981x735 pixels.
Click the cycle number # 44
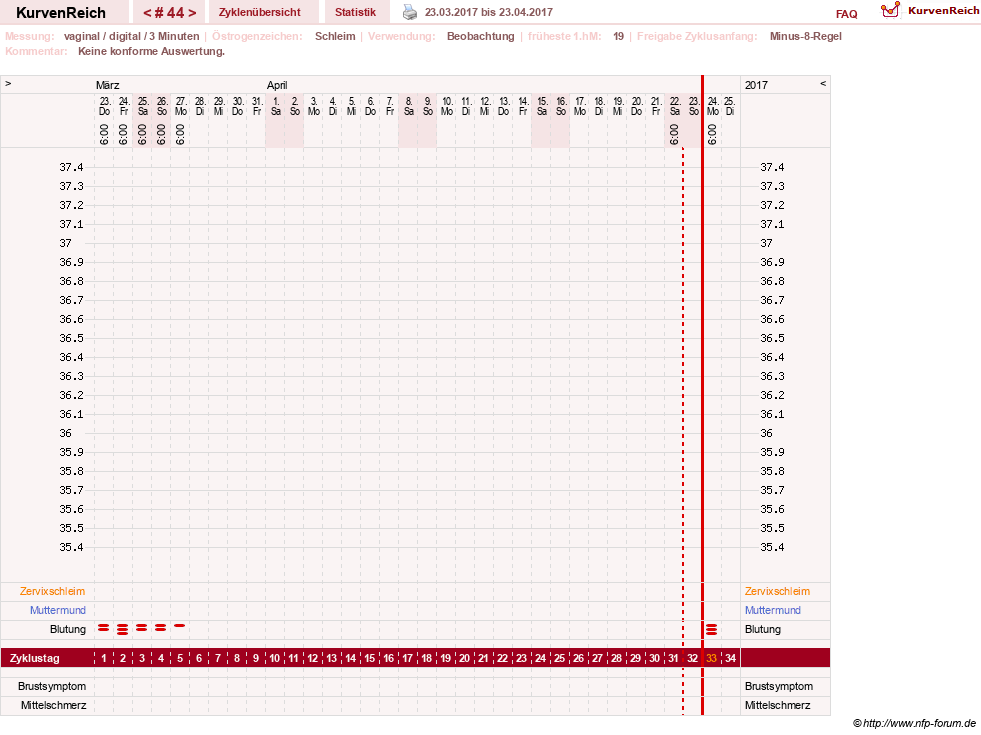click(170, 13)
